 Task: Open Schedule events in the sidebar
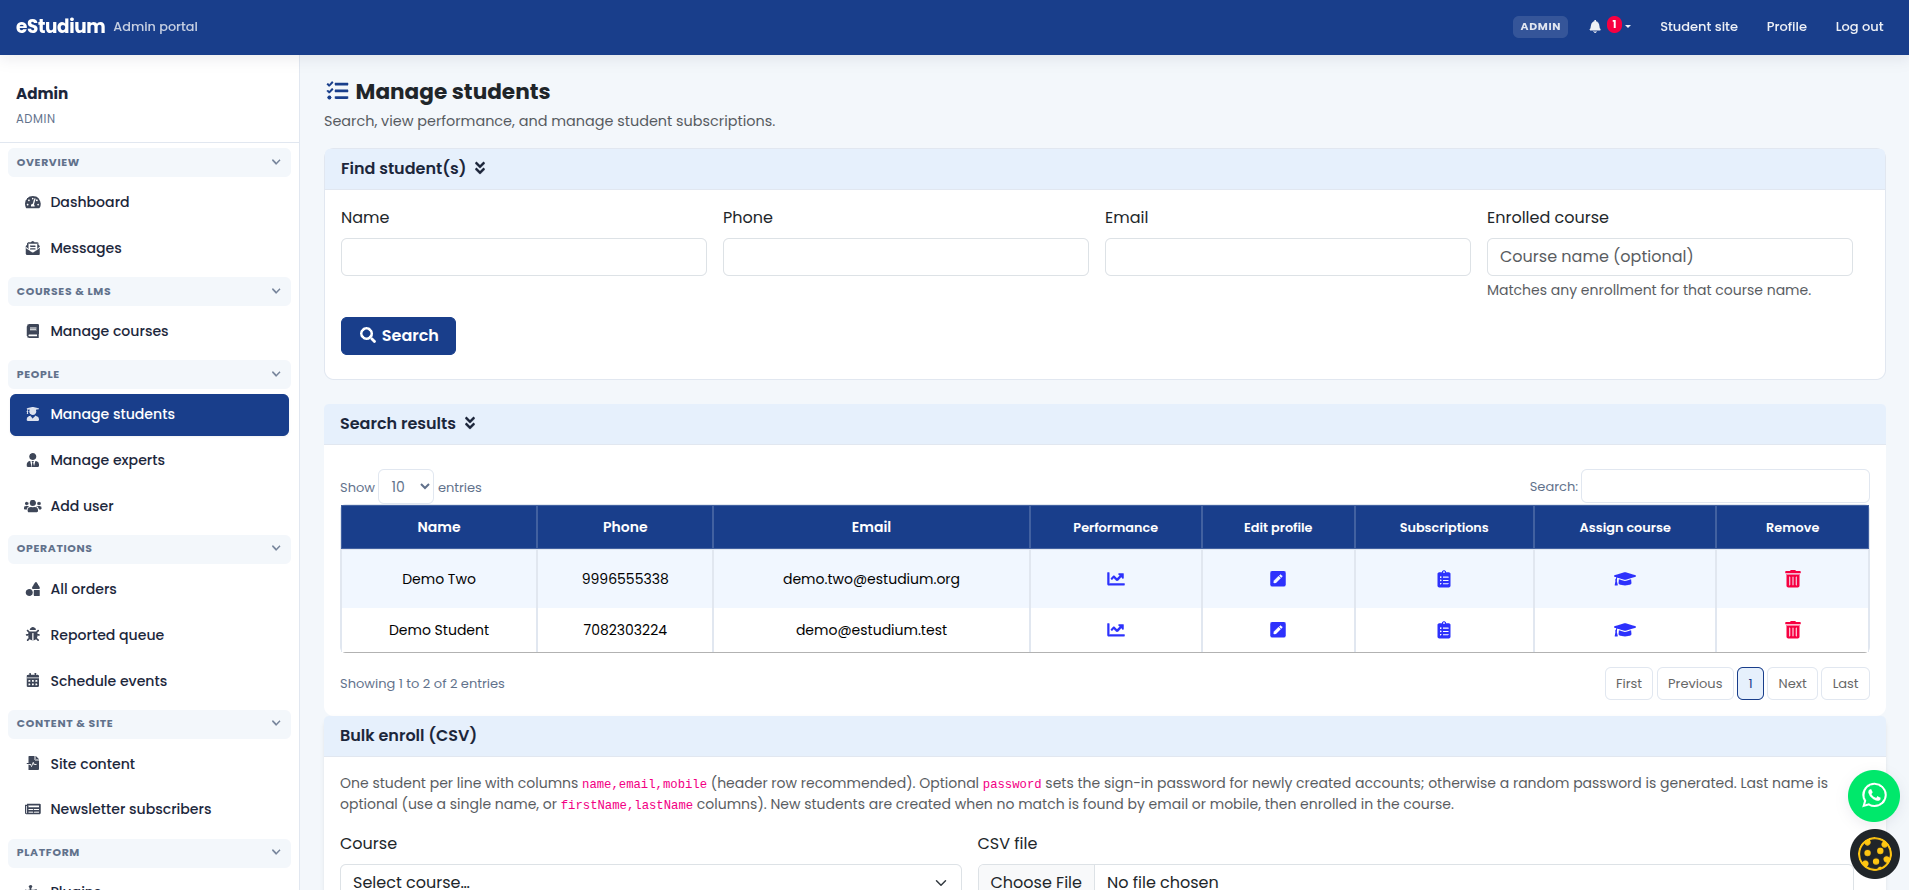click(149, 681)
